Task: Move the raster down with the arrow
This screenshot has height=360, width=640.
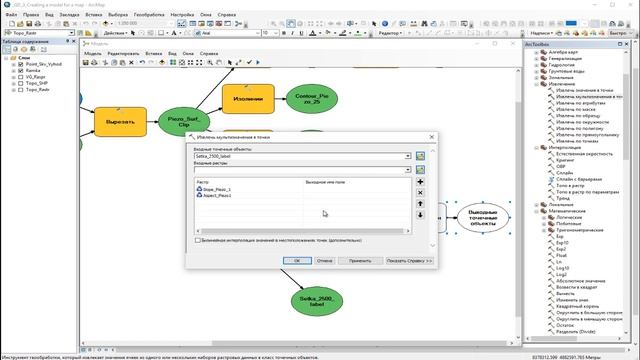Action: 420,215
